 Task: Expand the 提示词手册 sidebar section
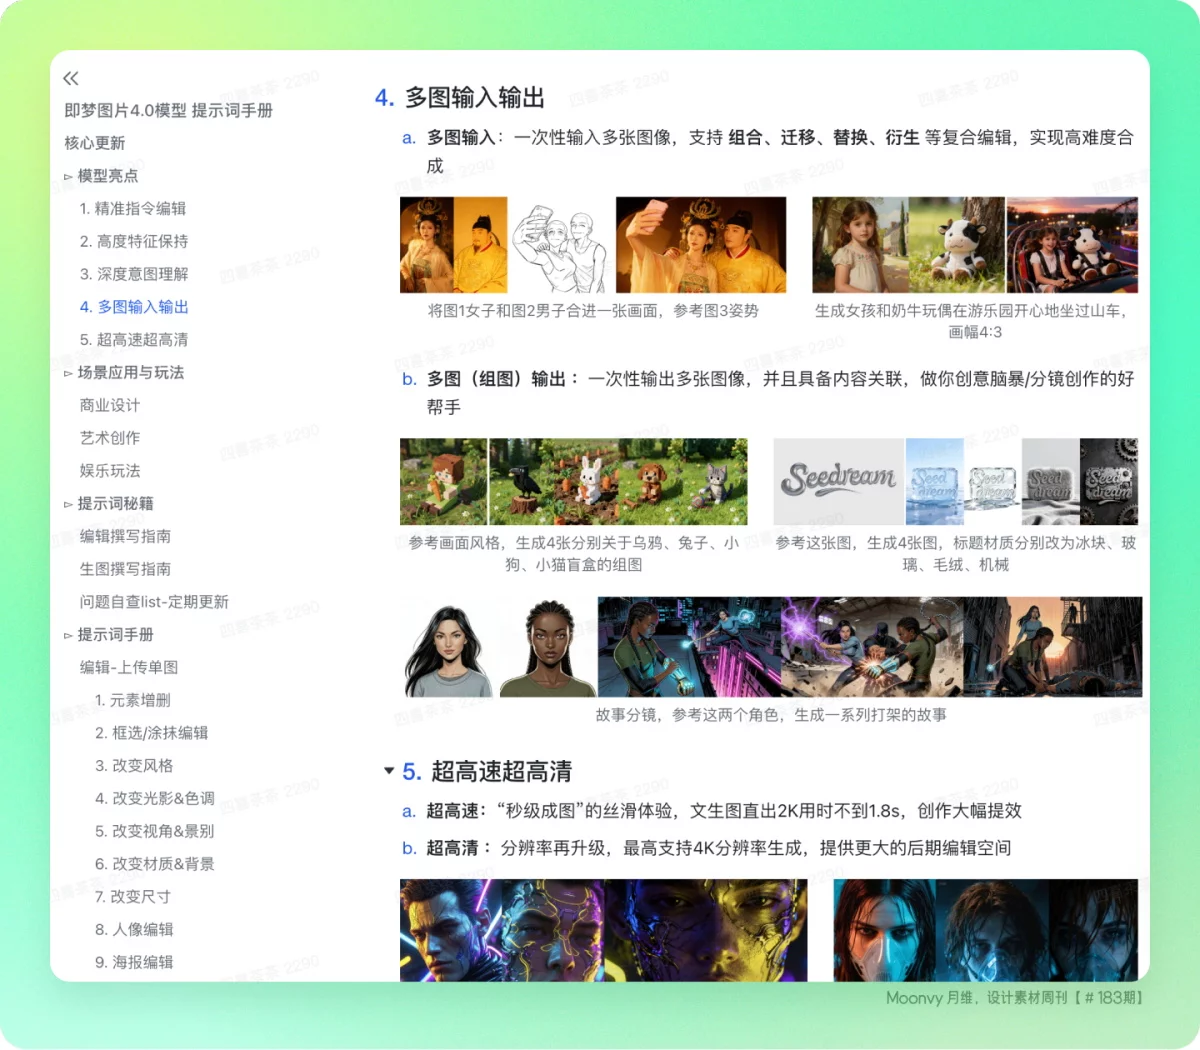(x=70, y=634)
